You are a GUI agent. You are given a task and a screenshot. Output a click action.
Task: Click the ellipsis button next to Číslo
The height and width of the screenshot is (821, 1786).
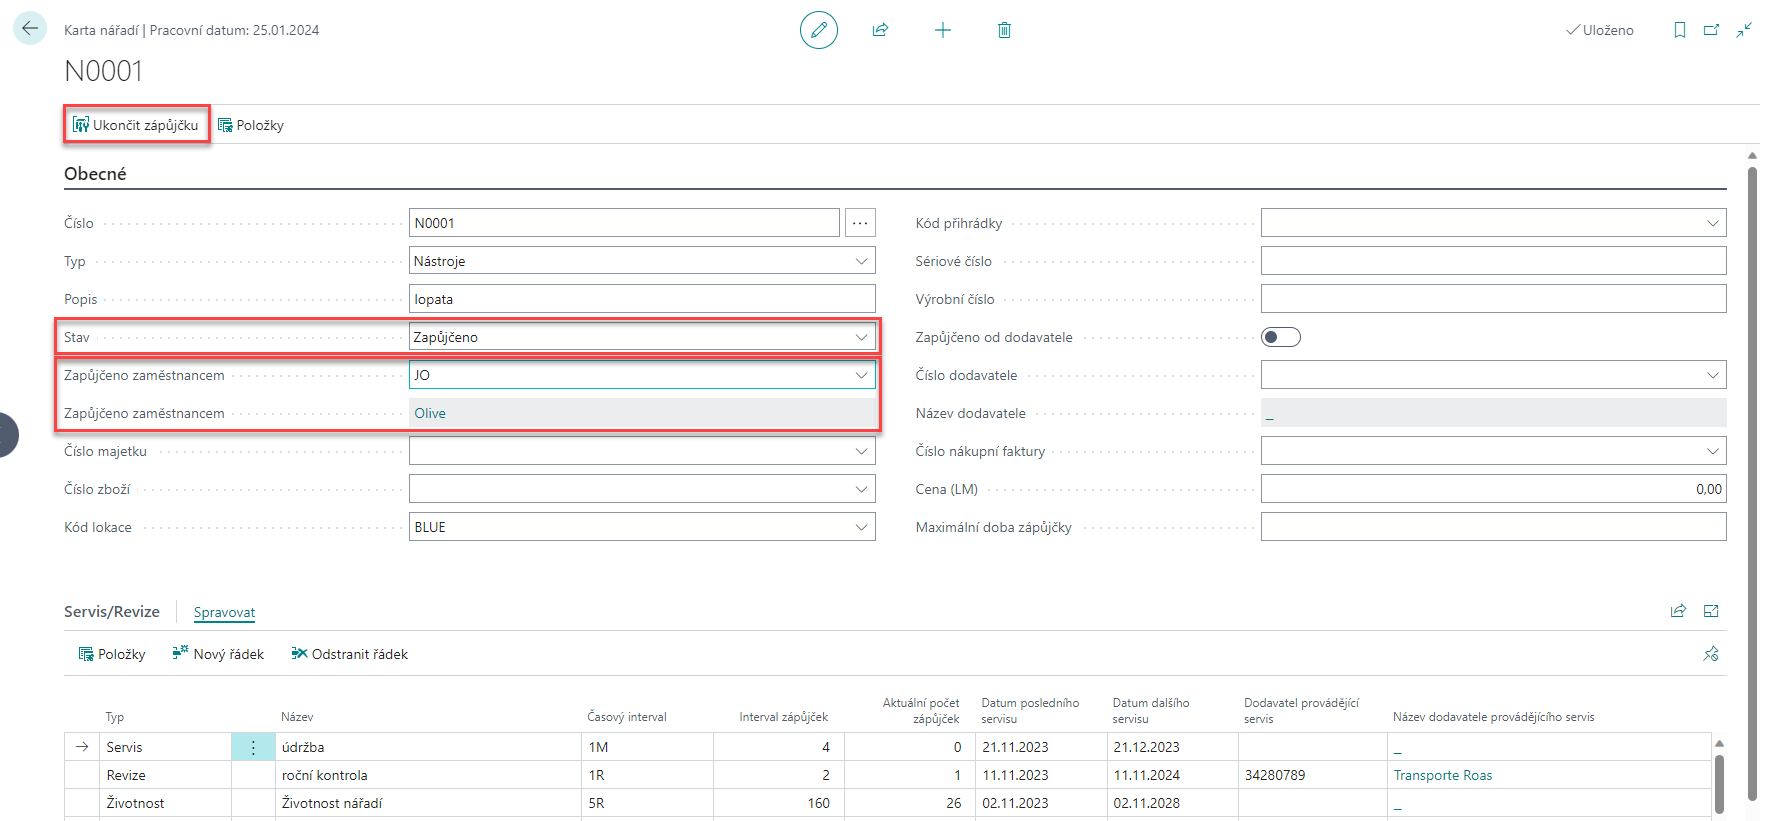pos(860,223)
